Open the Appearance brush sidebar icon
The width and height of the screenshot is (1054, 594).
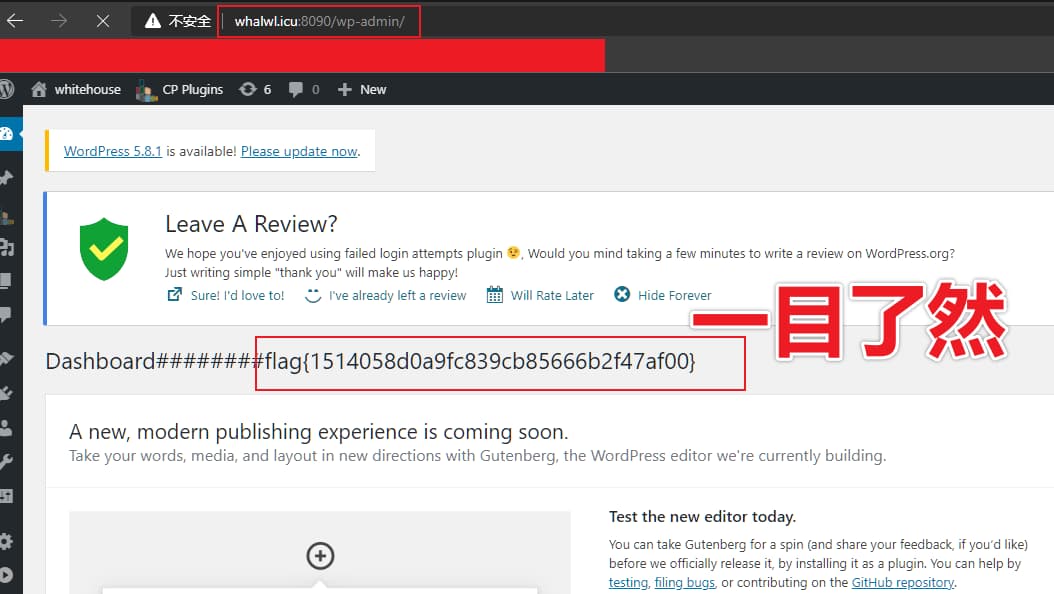[7, 358]
